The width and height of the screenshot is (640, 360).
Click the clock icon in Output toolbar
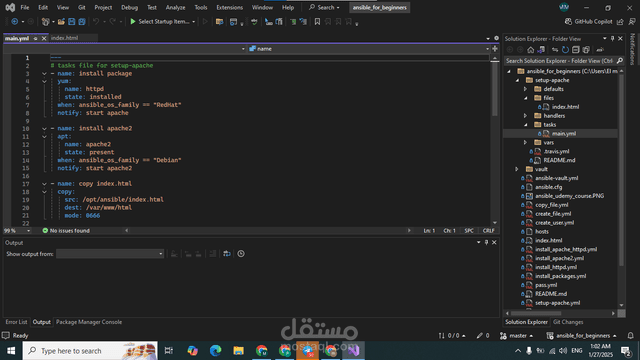coord(241,254)
